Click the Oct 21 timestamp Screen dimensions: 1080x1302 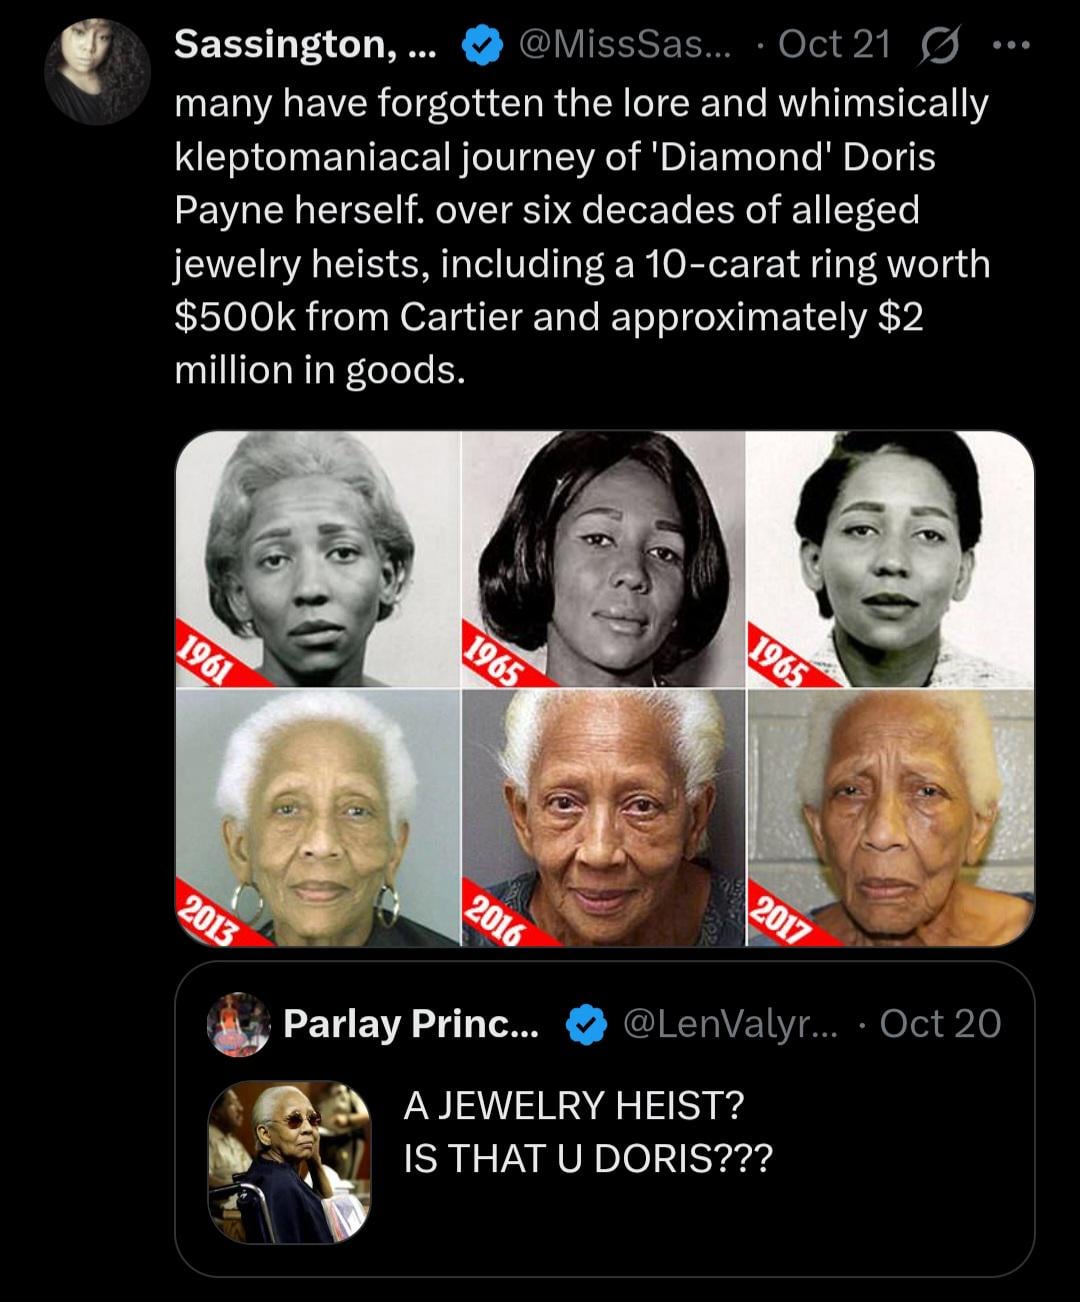(x=834, y=45)
